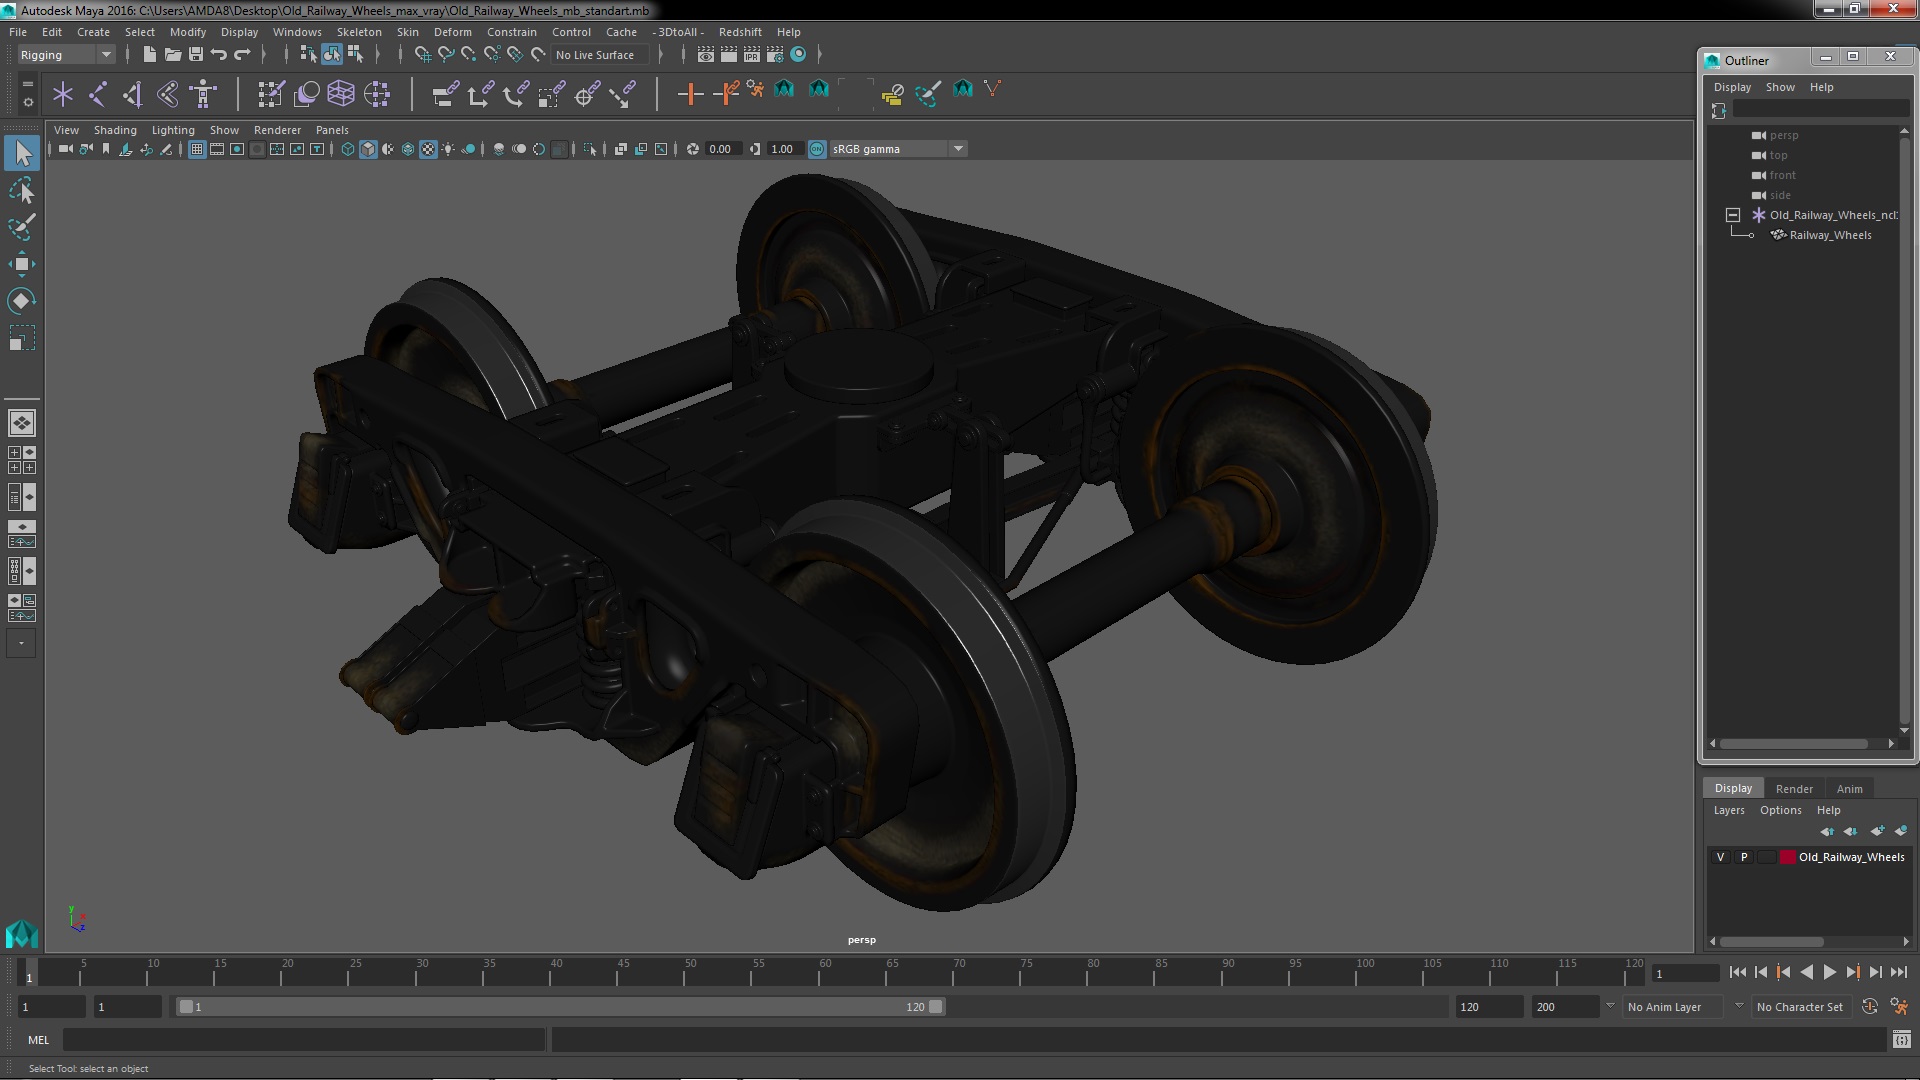The image size is (1920, 1080).
Task: Click the Undo arrow icon
Action: [x=219, y=55]
